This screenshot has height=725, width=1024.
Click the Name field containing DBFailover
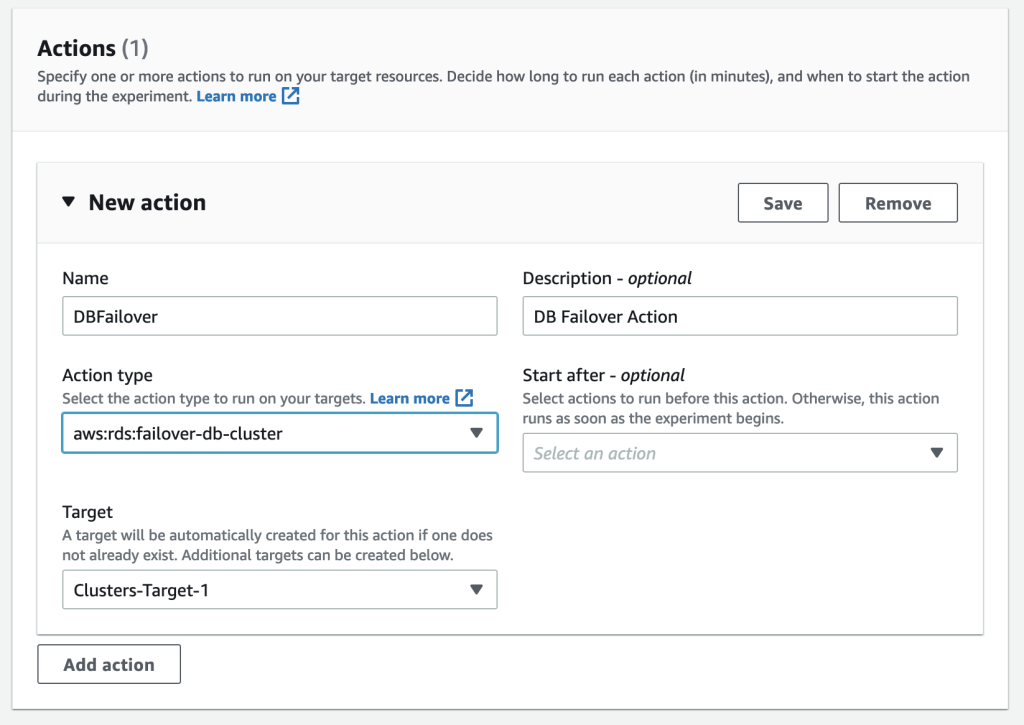tap(279, 315)
